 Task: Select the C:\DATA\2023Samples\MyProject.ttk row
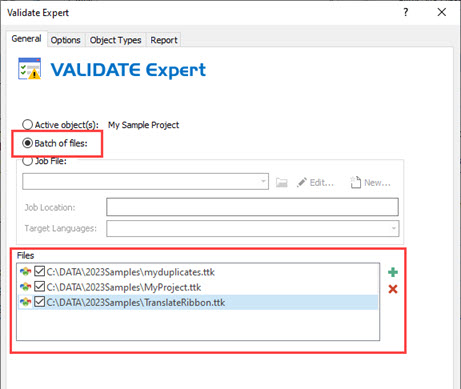pos(198,287)
